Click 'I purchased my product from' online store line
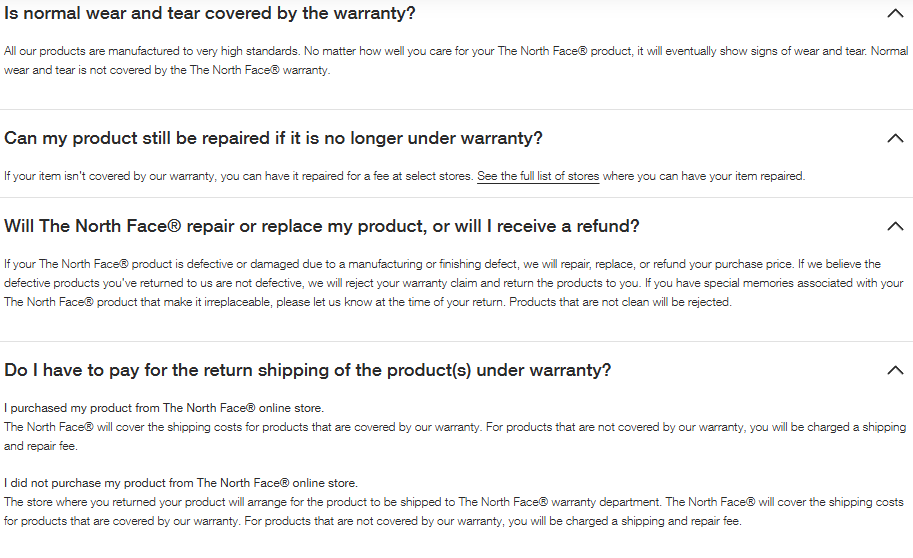Image resolution: width=913 pixels, height=558 pixels. [x=164, y=408]
